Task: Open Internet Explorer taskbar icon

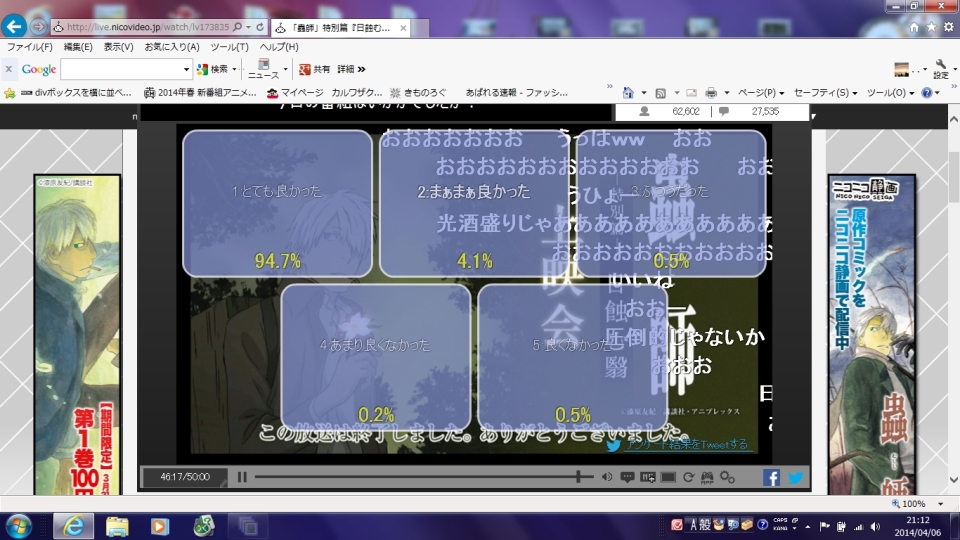Action: (x=73, y=526)
